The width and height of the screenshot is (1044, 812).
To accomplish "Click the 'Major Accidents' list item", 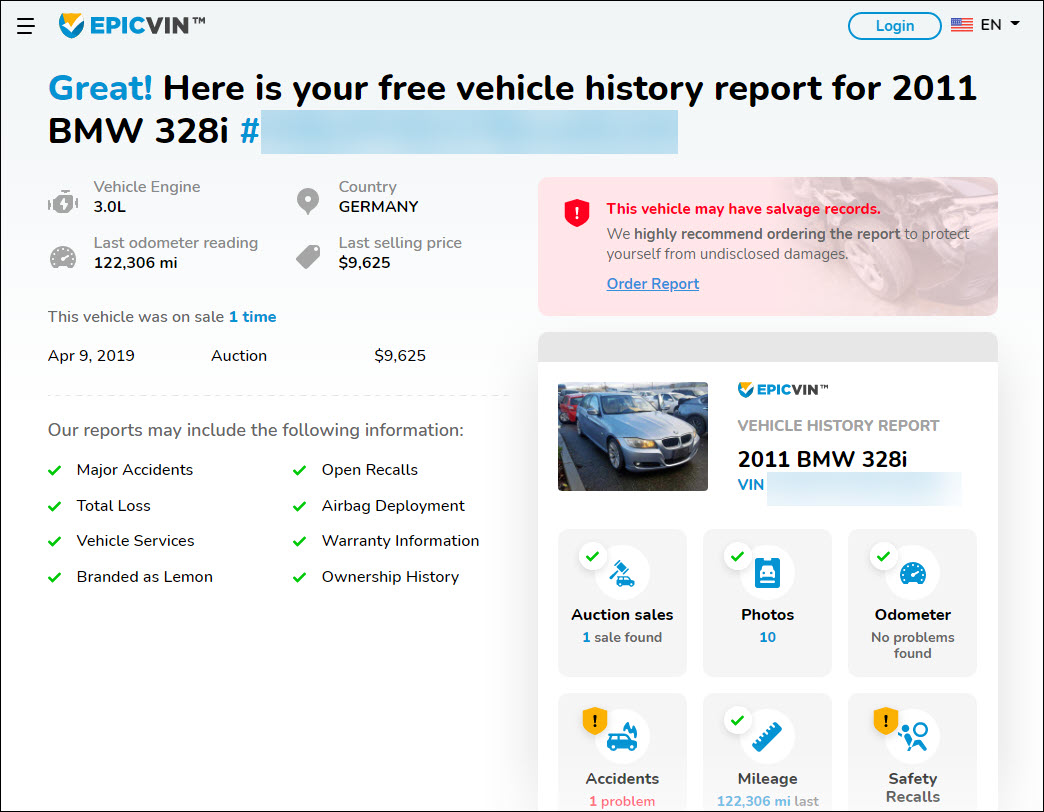I will coord(134,470).
